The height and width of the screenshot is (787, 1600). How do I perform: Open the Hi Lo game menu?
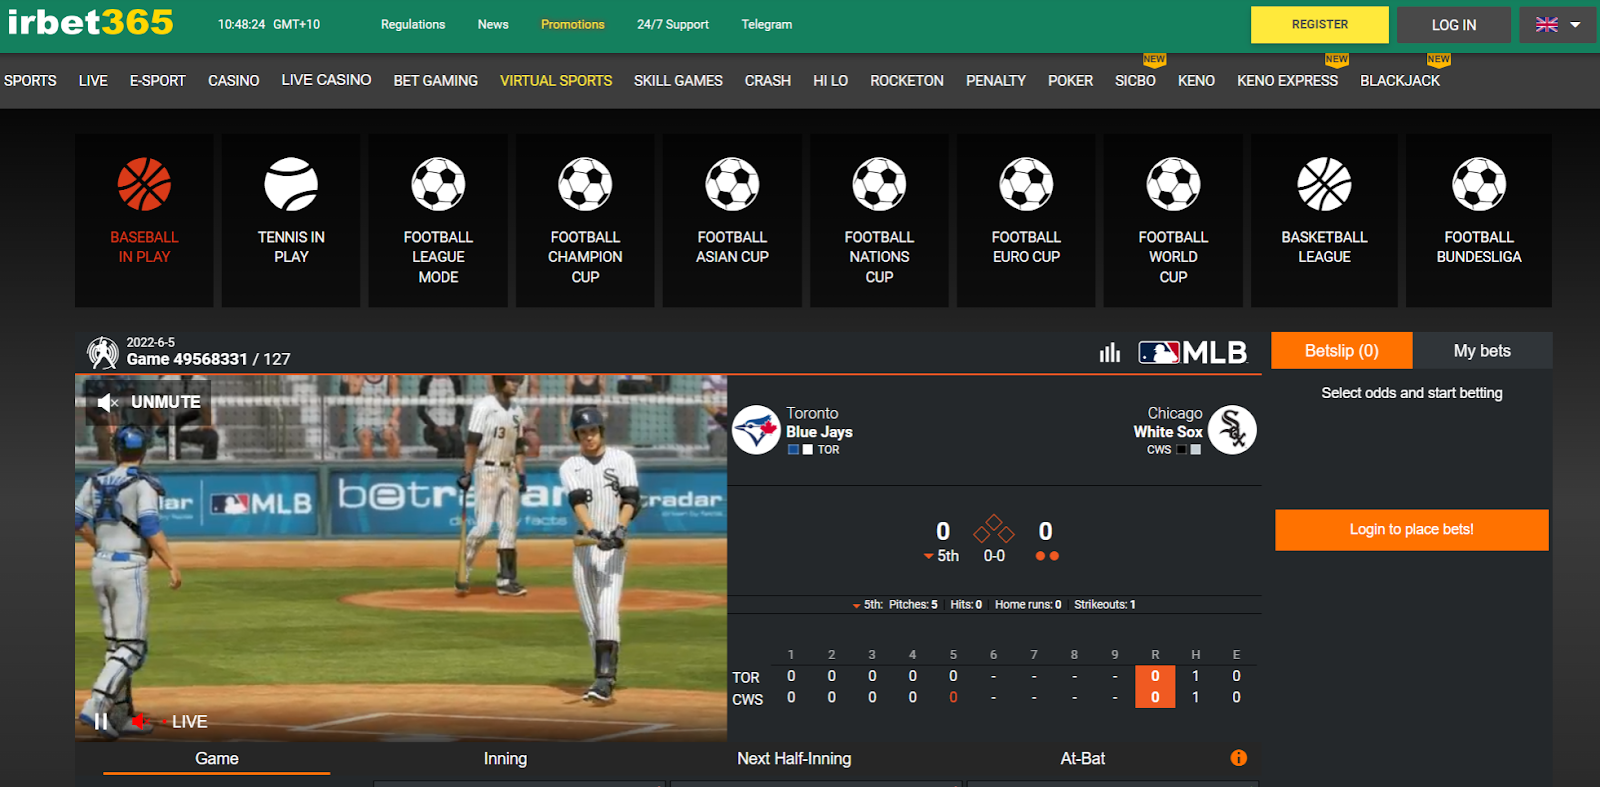tap(830, 80)
